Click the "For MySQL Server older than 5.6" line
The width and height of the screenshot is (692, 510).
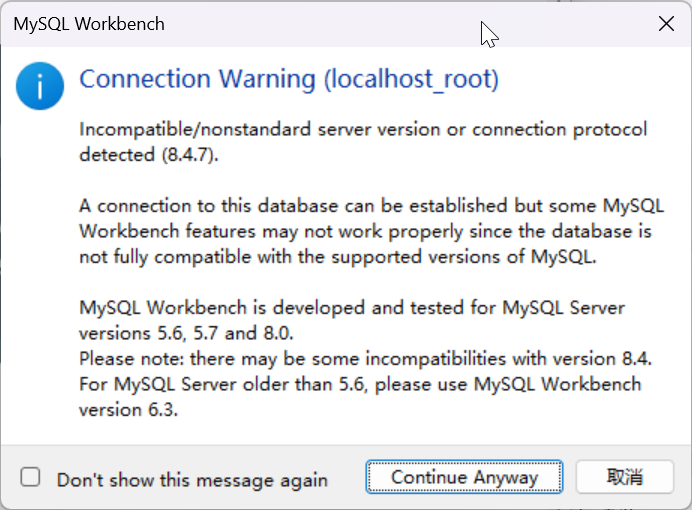(x=360, y=383)
